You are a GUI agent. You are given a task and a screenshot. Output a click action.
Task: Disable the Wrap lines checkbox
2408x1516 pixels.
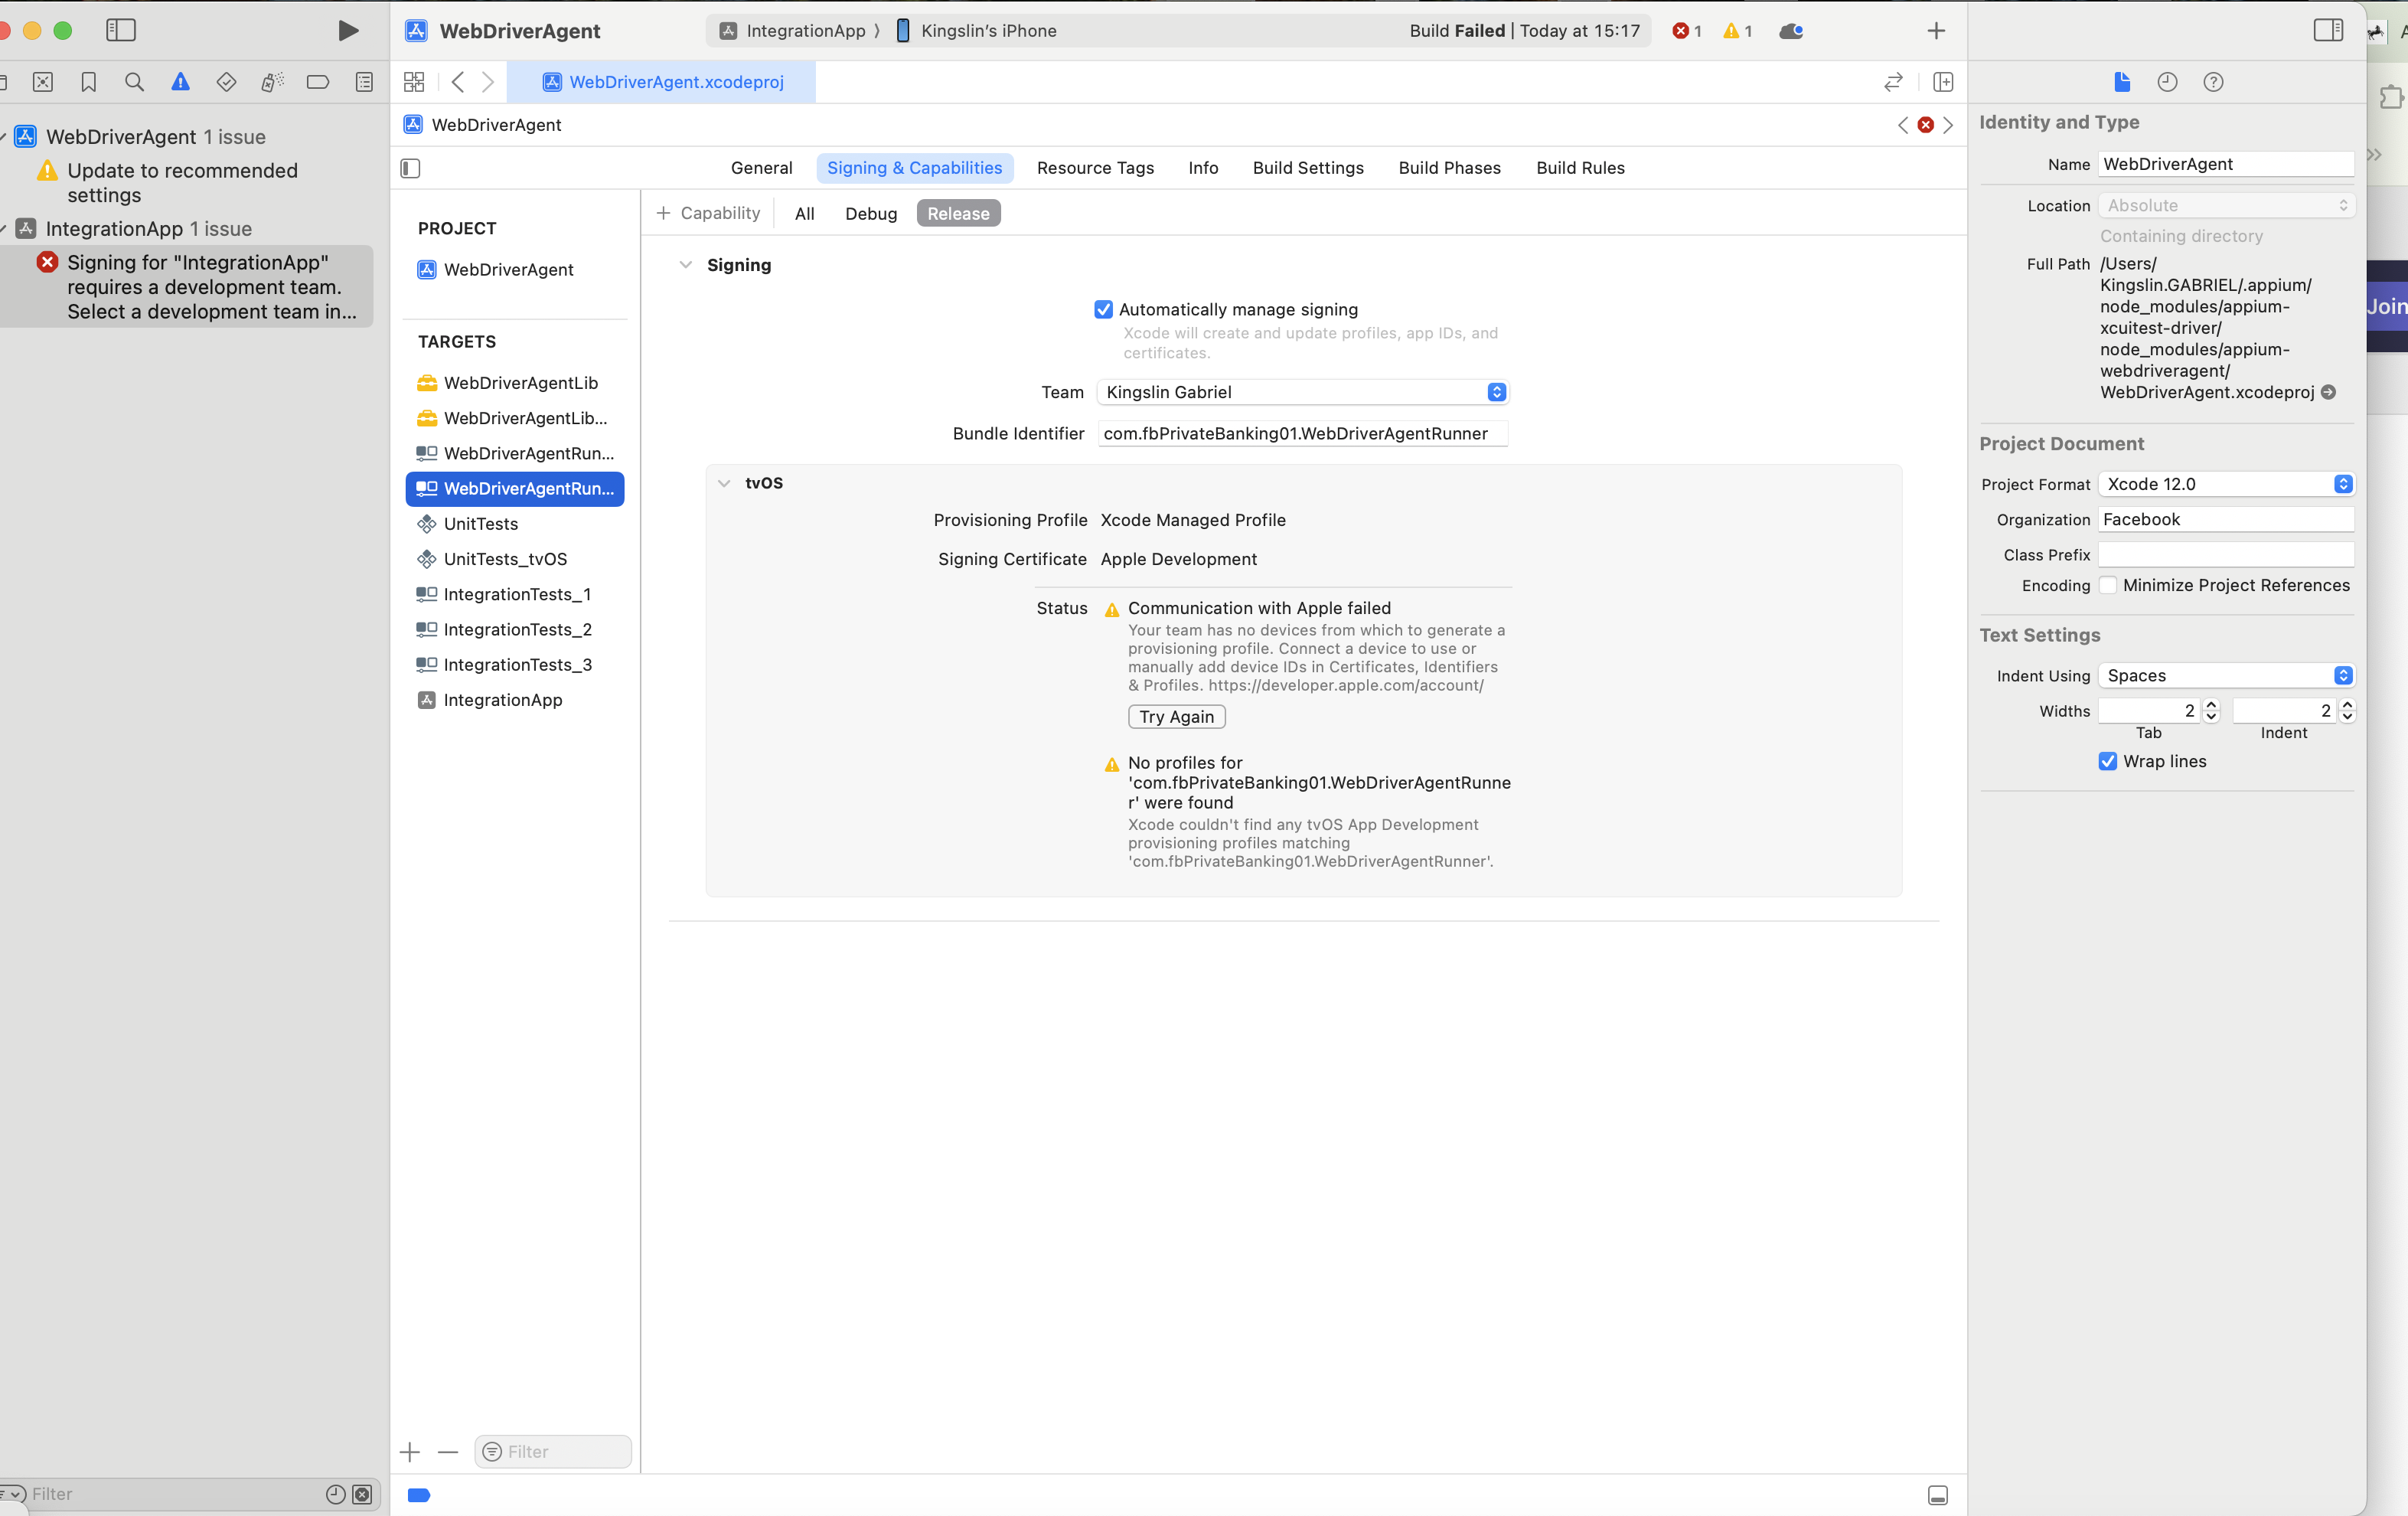tap(2108, 761)
